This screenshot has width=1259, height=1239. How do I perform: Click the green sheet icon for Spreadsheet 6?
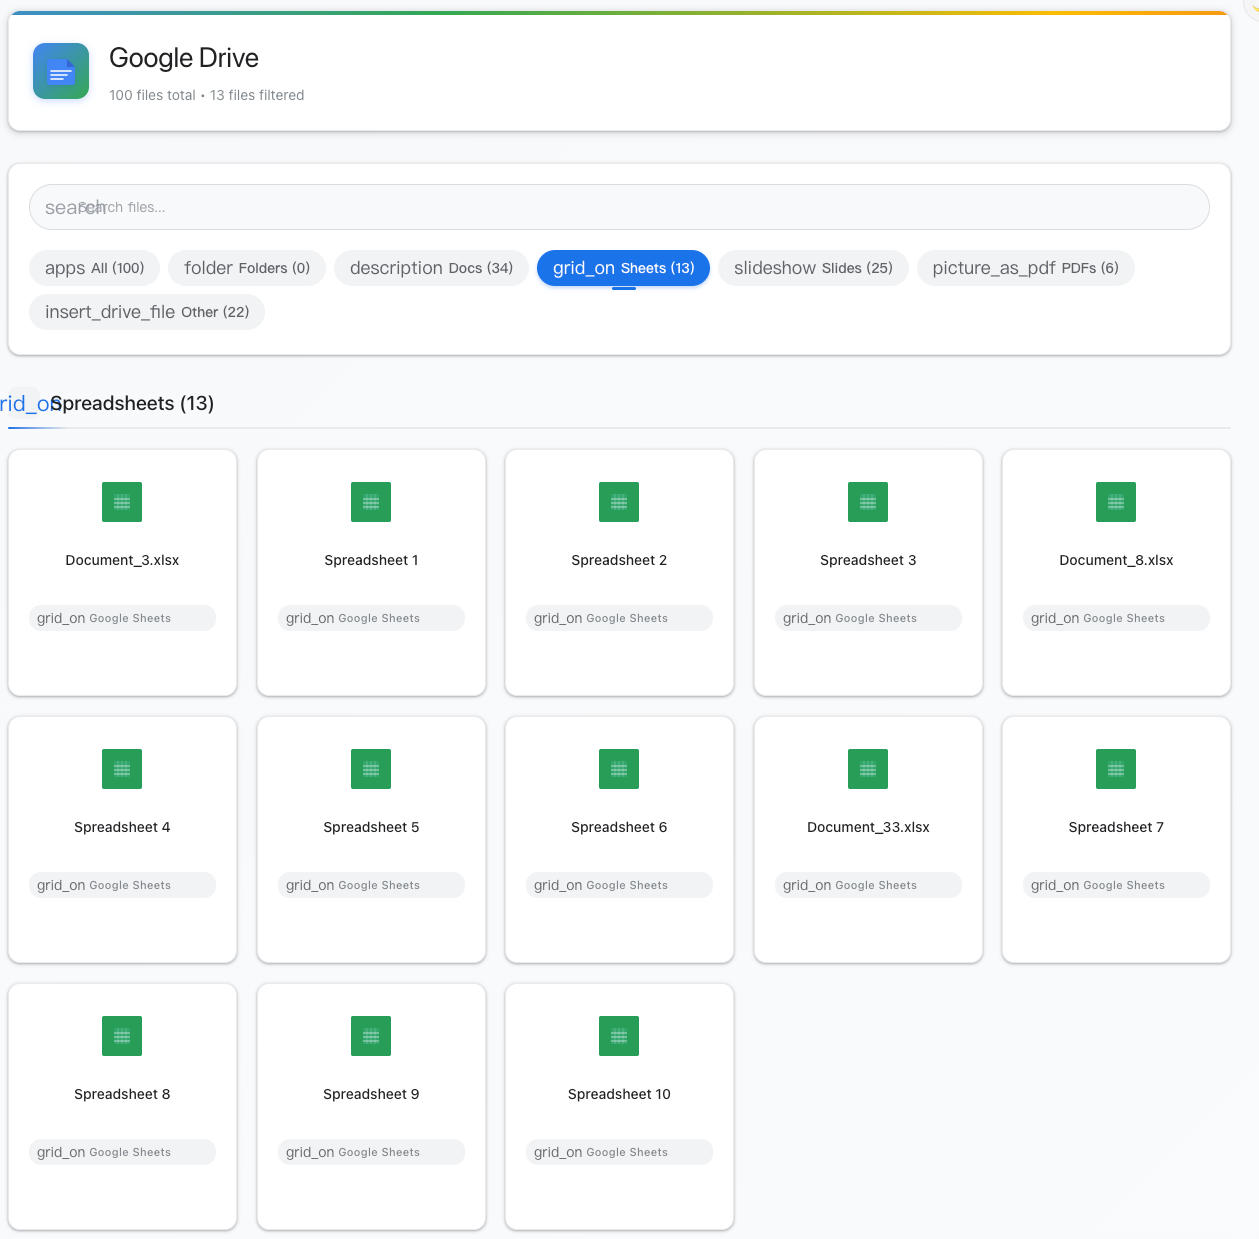point(619,769)
